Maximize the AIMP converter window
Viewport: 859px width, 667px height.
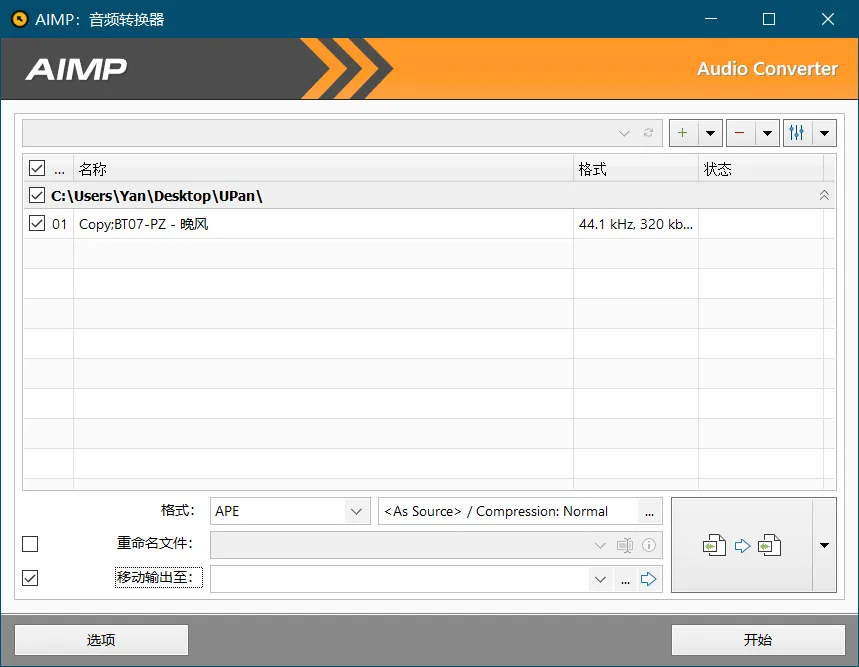(x=769, y=19)
